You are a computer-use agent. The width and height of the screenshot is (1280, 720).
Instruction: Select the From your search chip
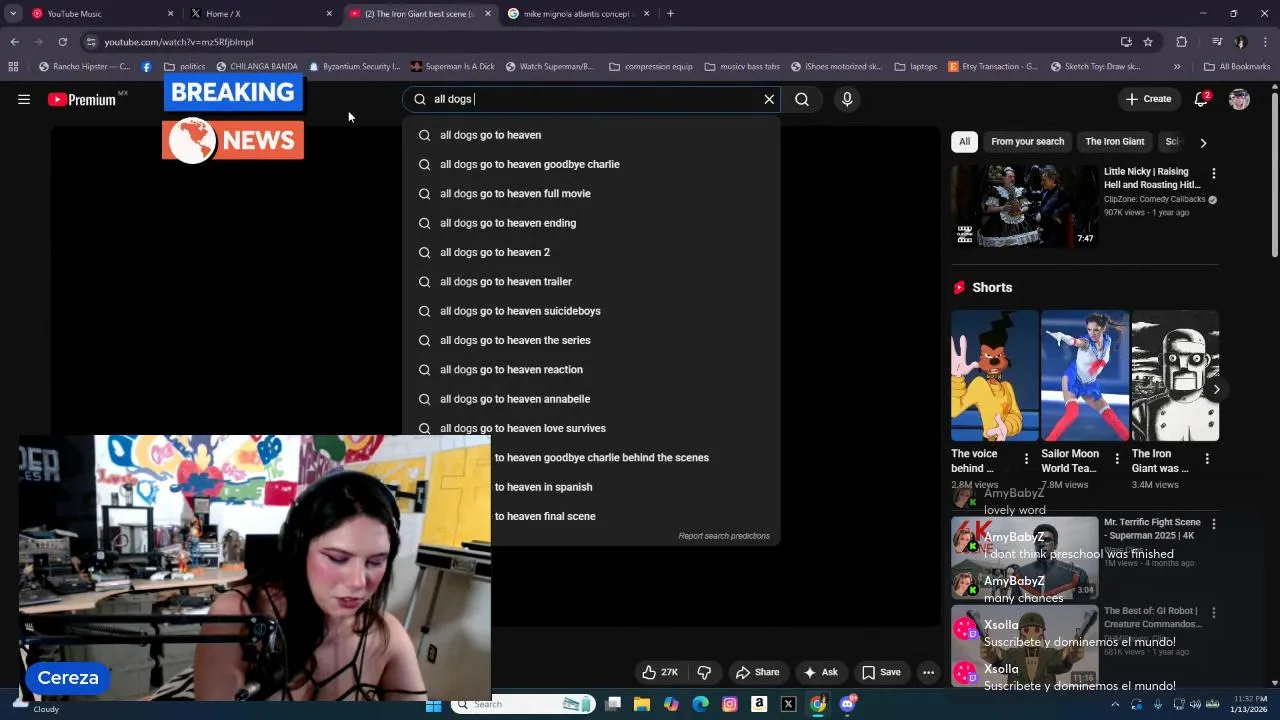(x=1027, y=142)
